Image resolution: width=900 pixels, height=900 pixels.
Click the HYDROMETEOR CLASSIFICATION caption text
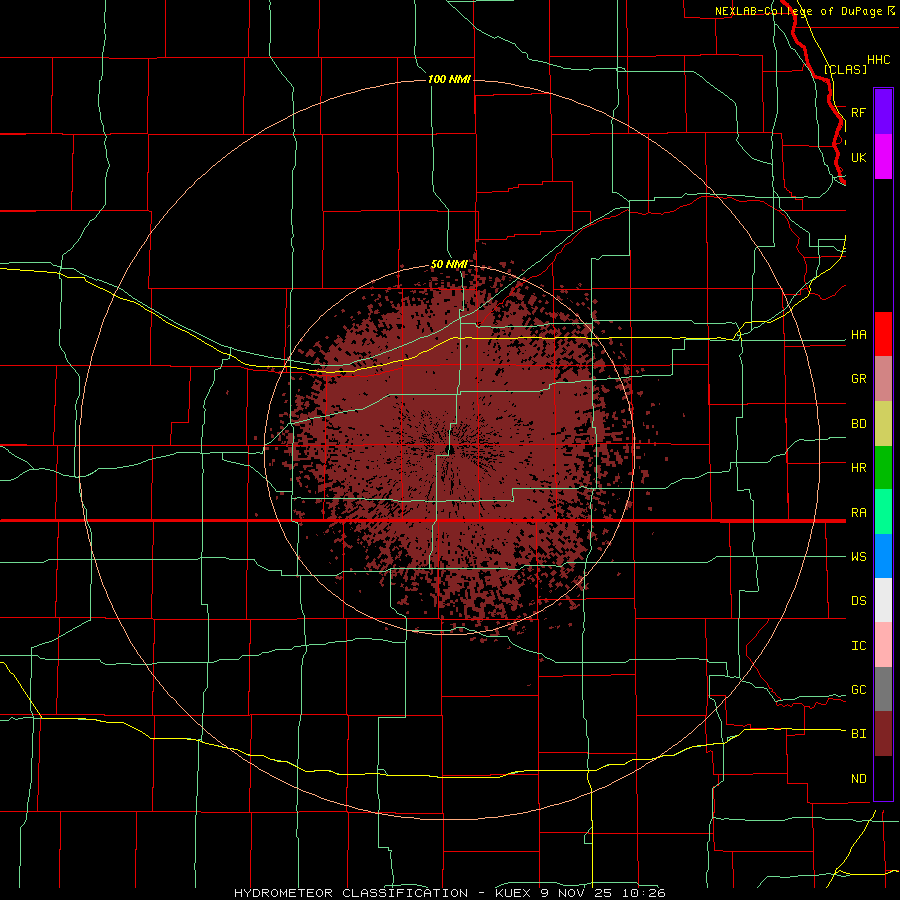click(x=351, y=893)
